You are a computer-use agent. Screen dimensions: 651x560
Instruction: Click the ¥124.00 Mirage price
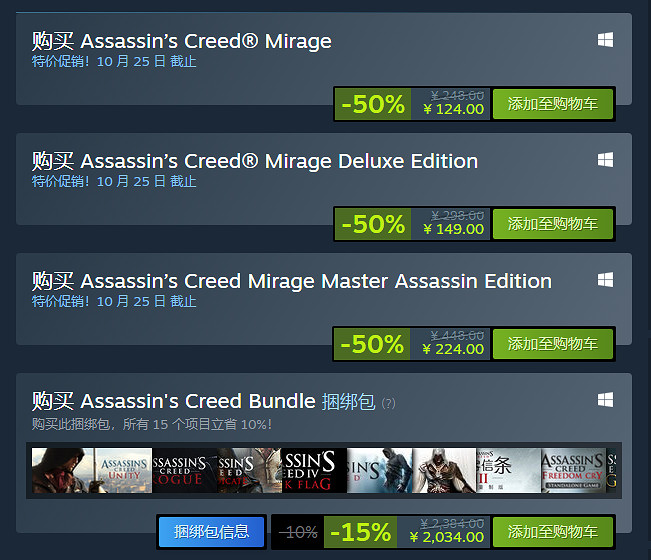pos(453,109)
